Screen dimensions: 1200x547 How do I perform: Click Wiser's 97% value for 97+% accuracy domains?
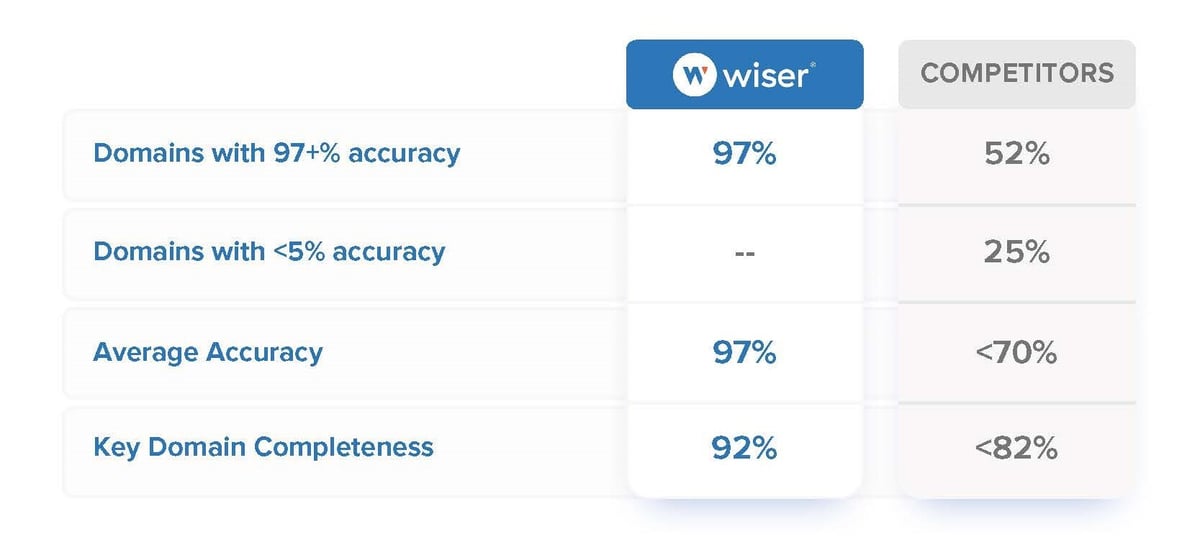click(x=744, y=155)
